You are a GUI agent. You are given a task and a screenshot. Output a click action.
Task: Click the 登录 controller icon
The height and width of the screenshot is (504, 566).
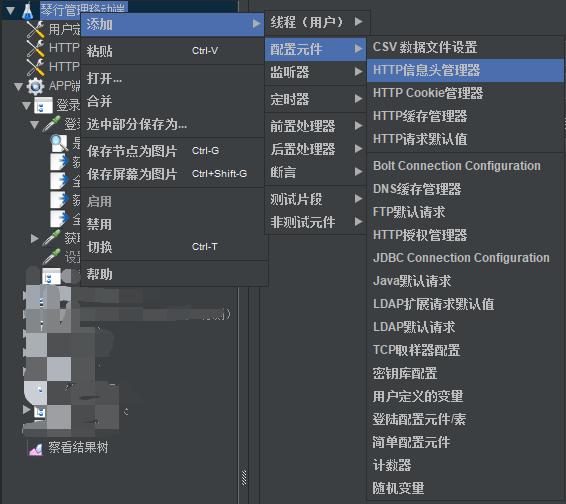[44, 105]
